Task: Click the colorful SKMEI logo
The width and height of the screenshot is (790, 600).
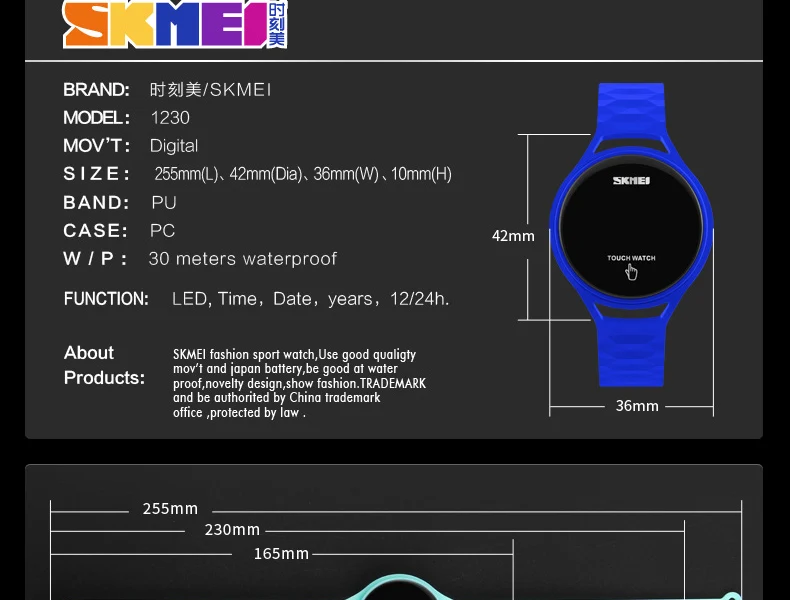Action: click(174, 24)
